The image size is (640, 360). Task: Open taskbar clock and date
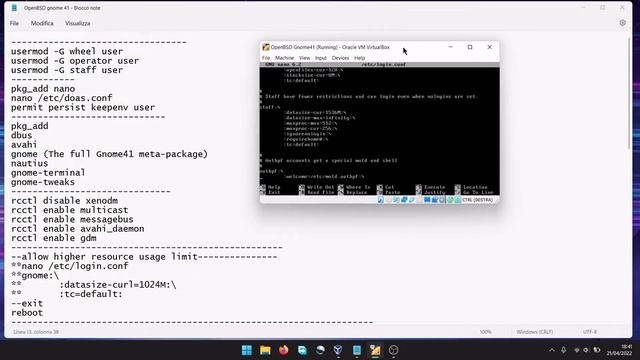(619, 350)
